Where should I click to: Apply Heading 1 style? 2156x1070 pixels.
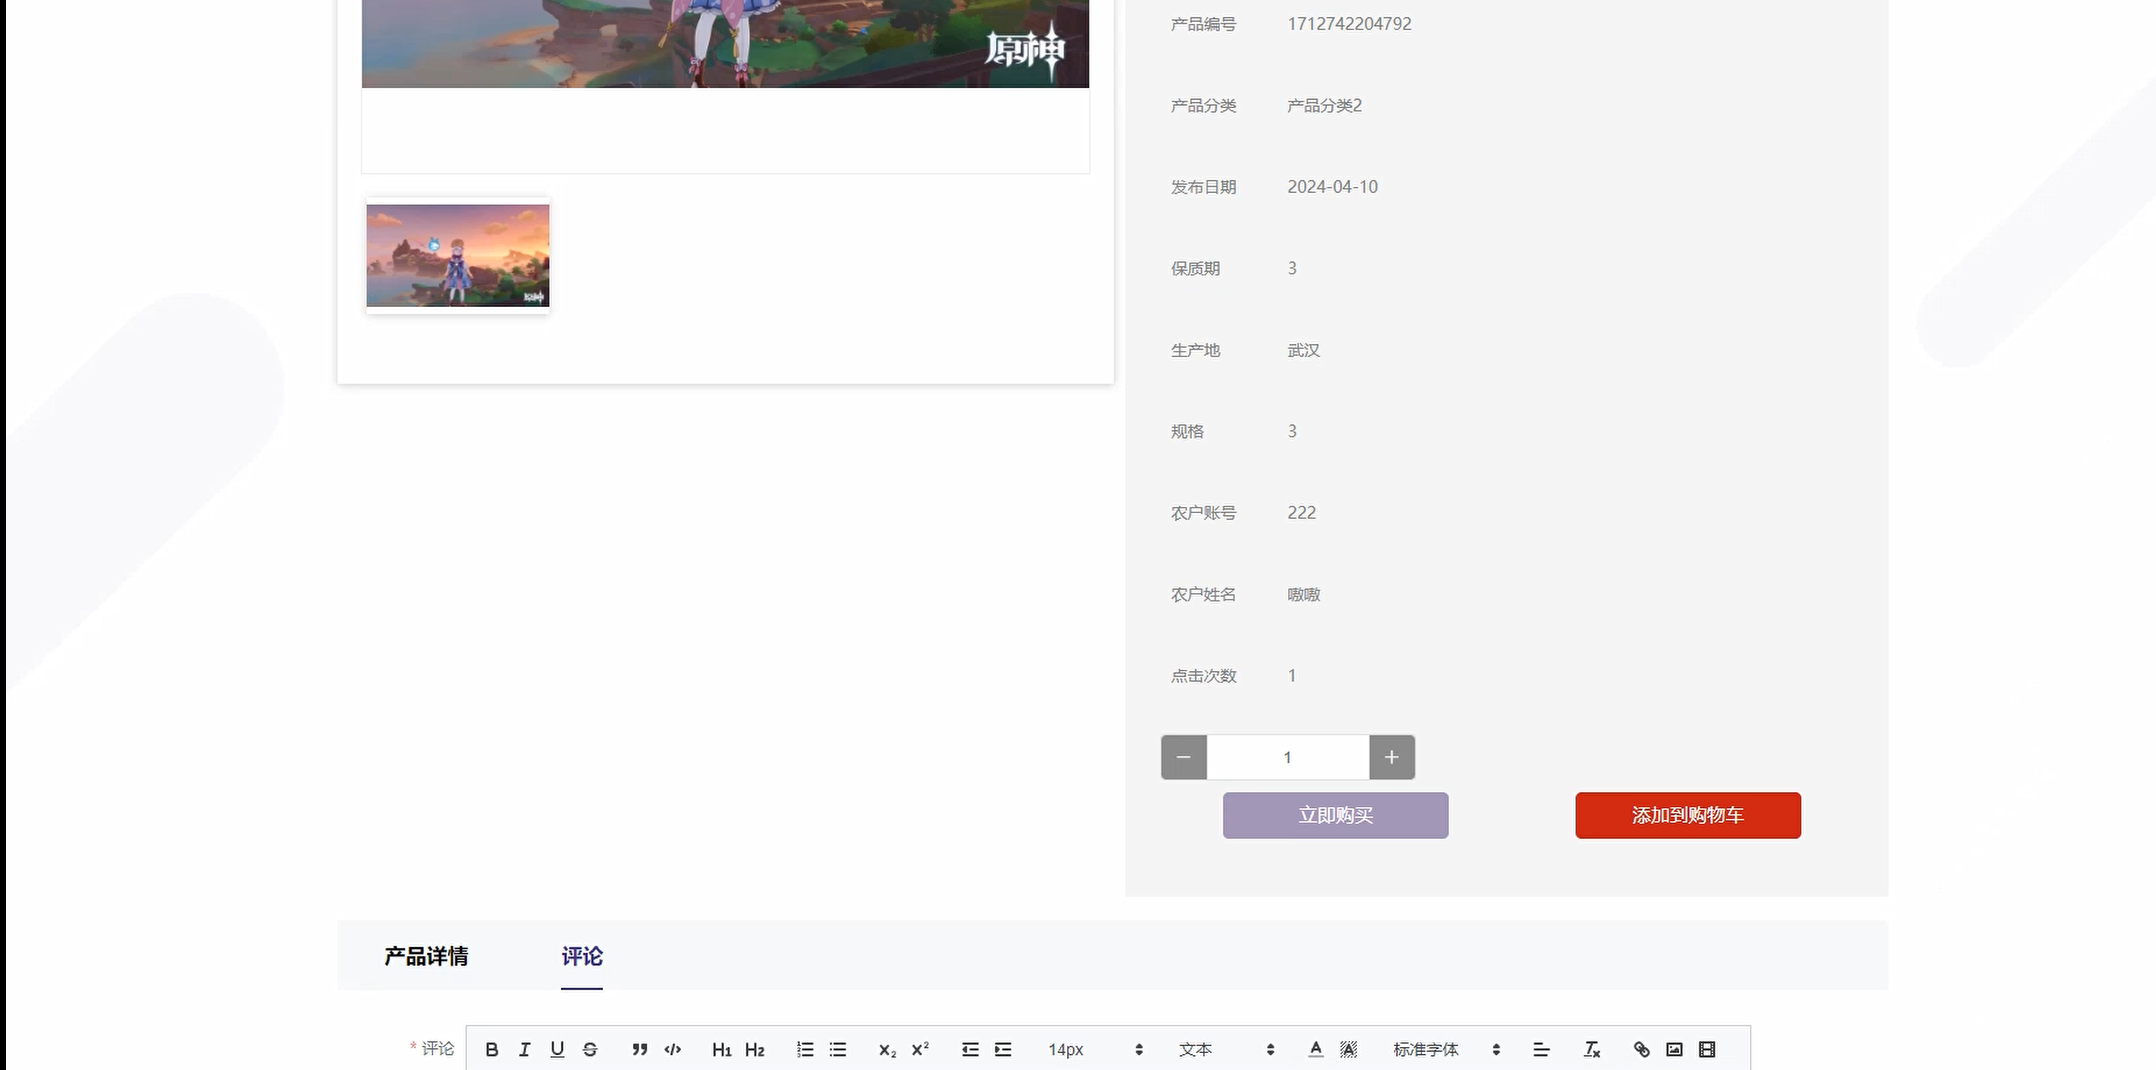722,1049
